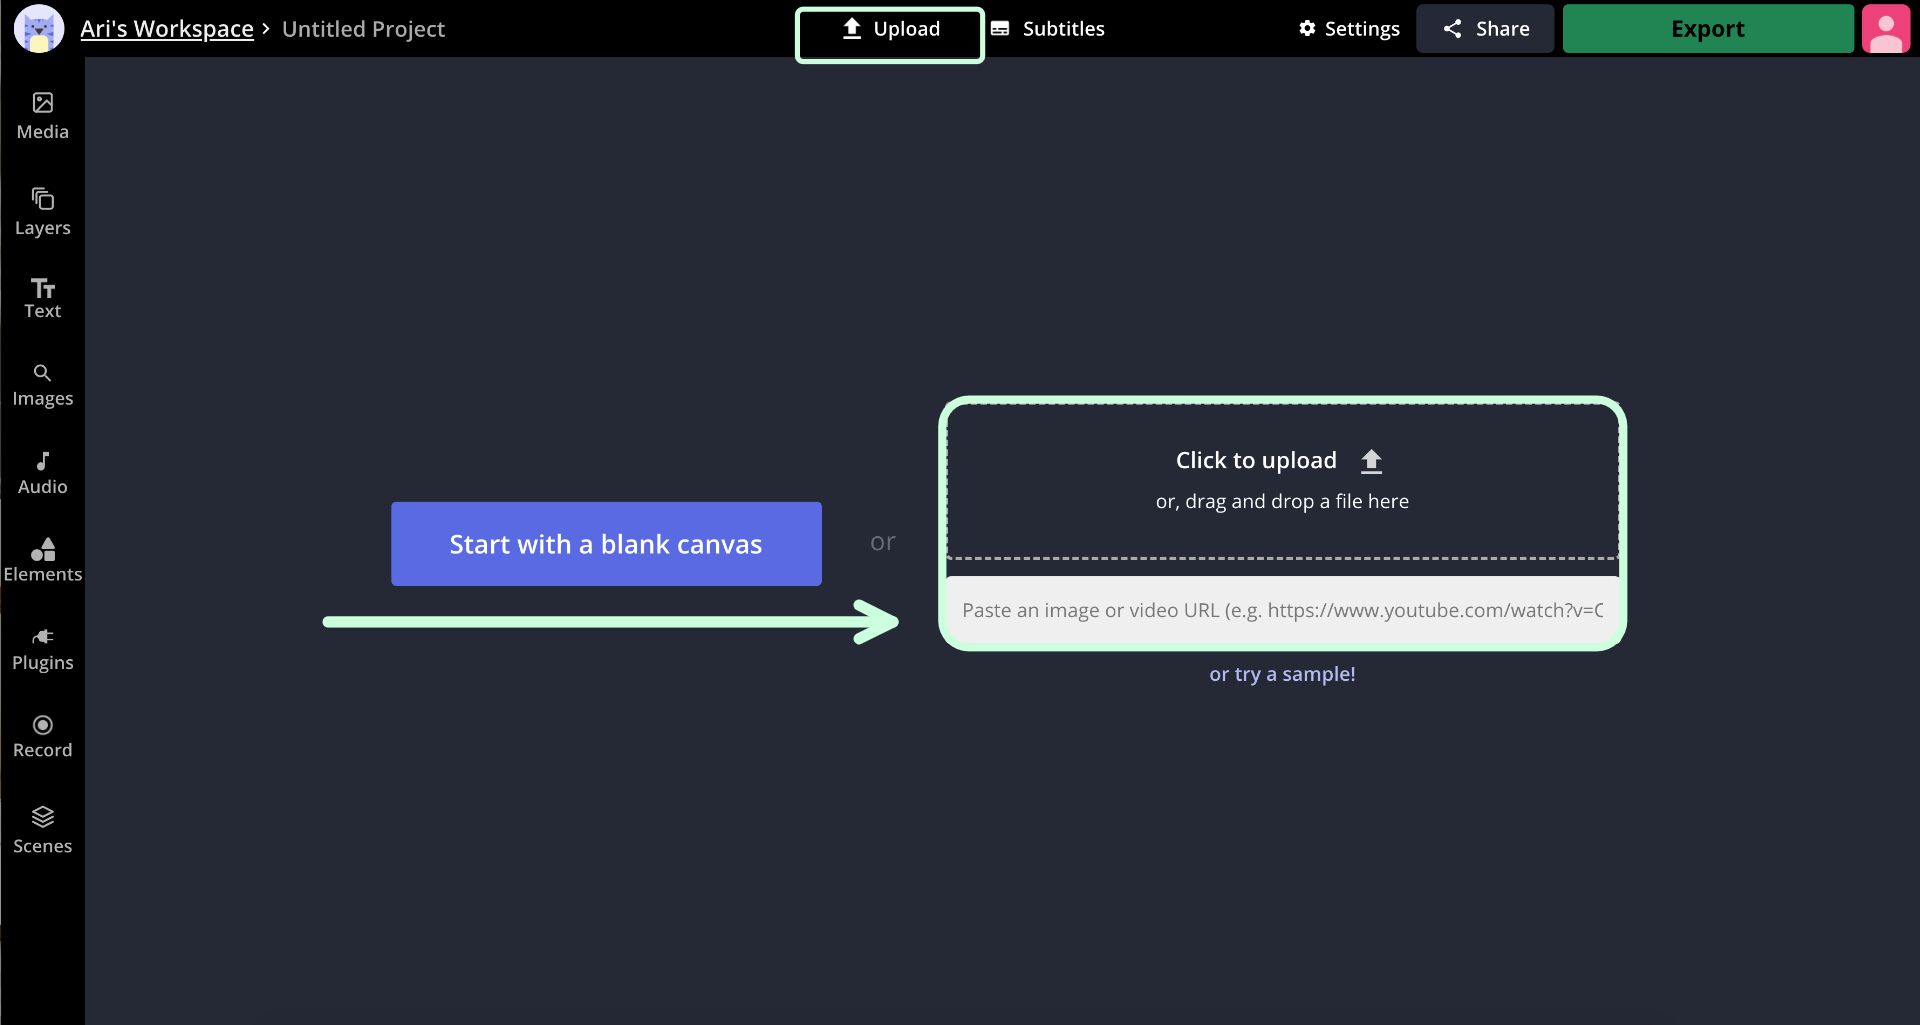The image size is (1920, 1025).
Task: Open the Plugins panel
Action: click(42, 649)
